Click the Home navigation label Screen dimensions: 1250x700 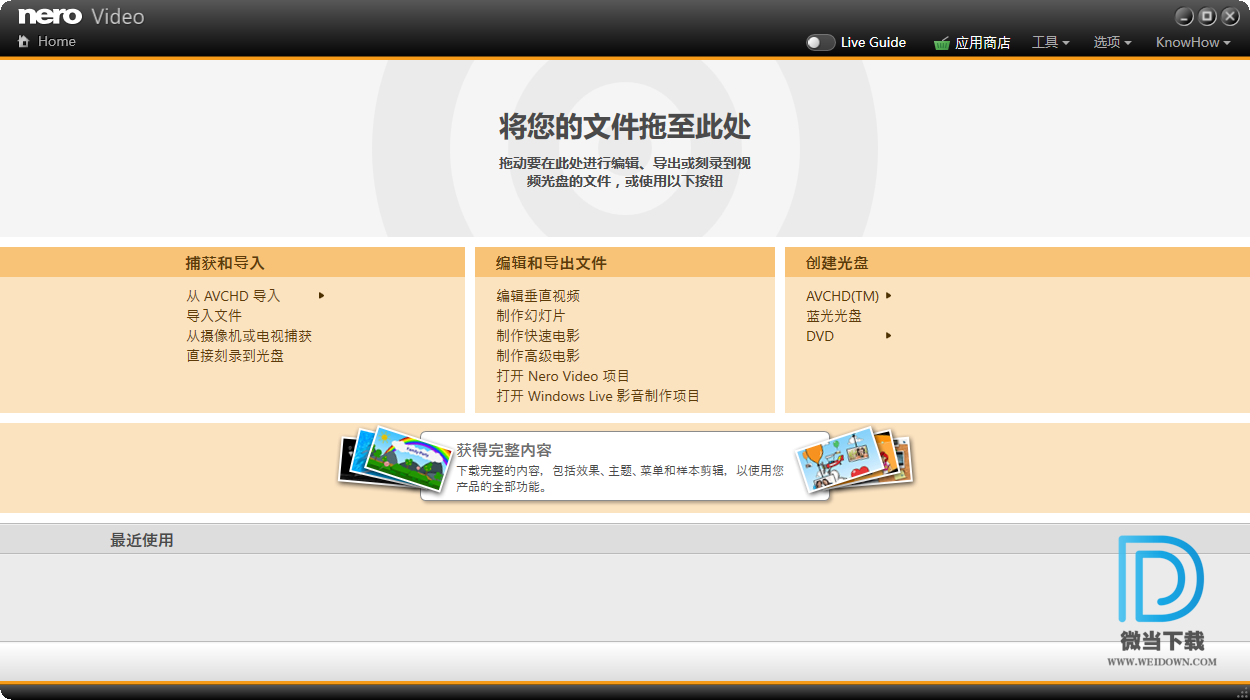point(57,41)
